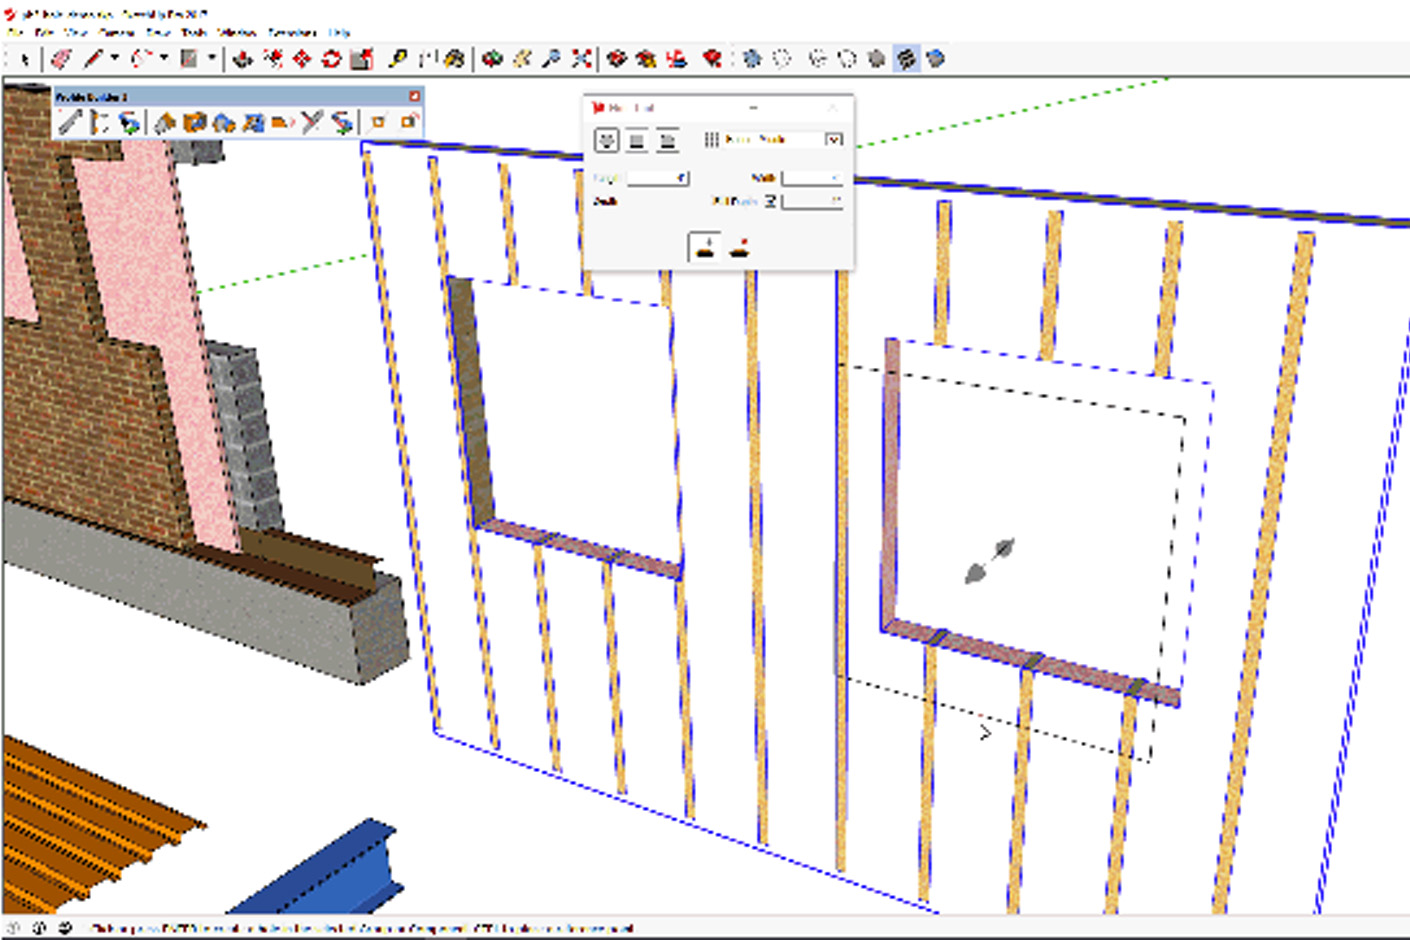
Task: Open the preset dropdown in Hole Tool dialog
Action: [833, 140]
